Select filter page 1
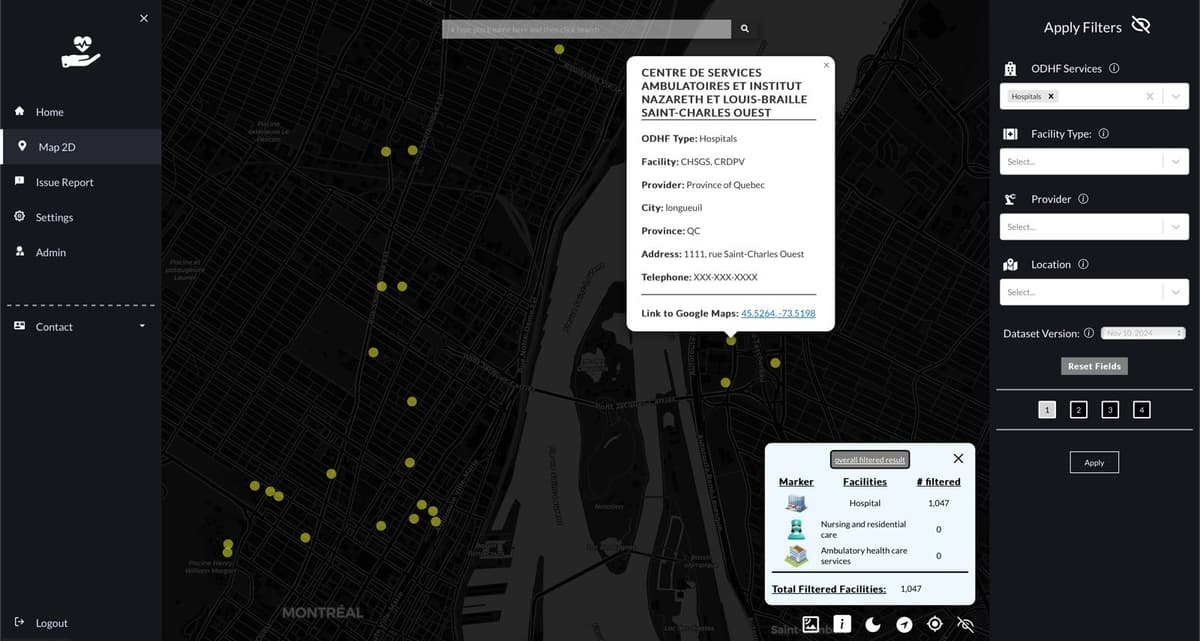The image size is (1200, 641). 1046,409
